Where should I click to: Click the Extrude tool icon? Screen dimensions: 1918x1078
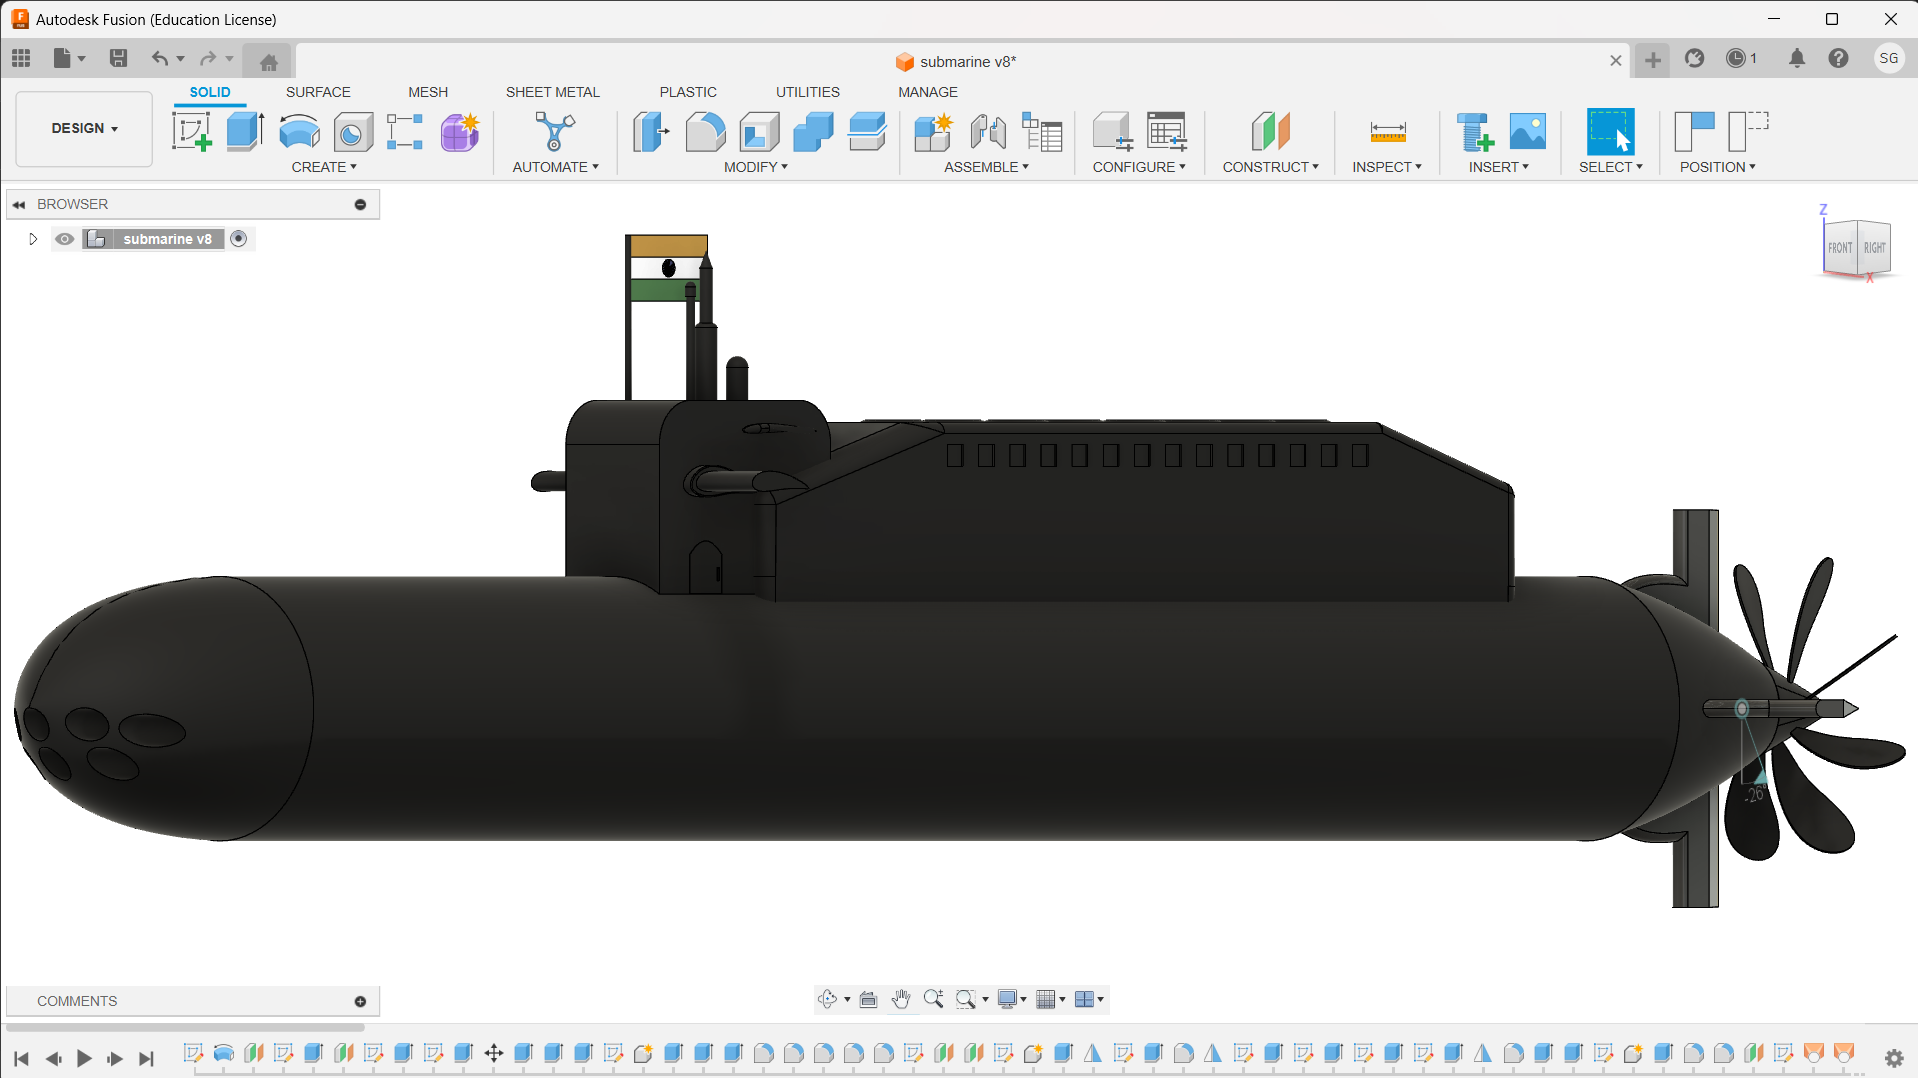(x=245, y=131)
